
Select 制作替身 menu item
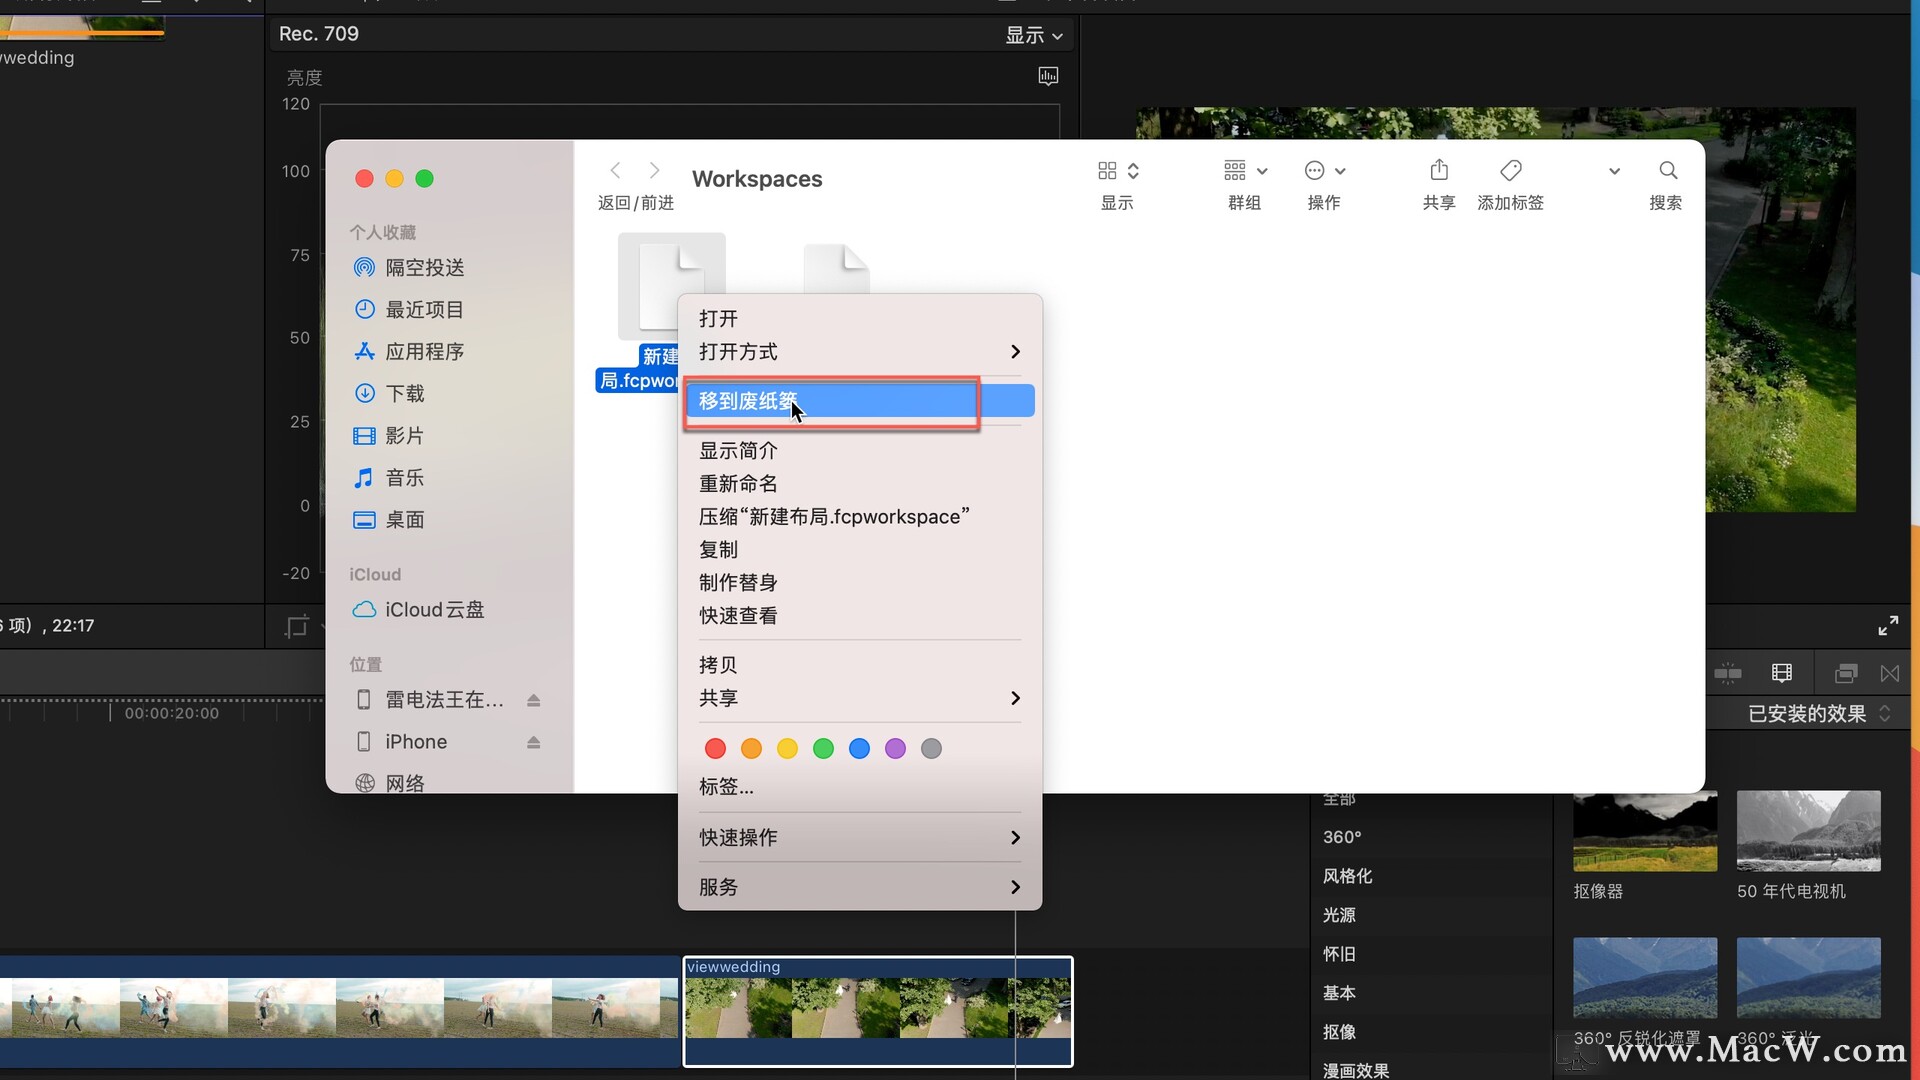click(860, 583)
